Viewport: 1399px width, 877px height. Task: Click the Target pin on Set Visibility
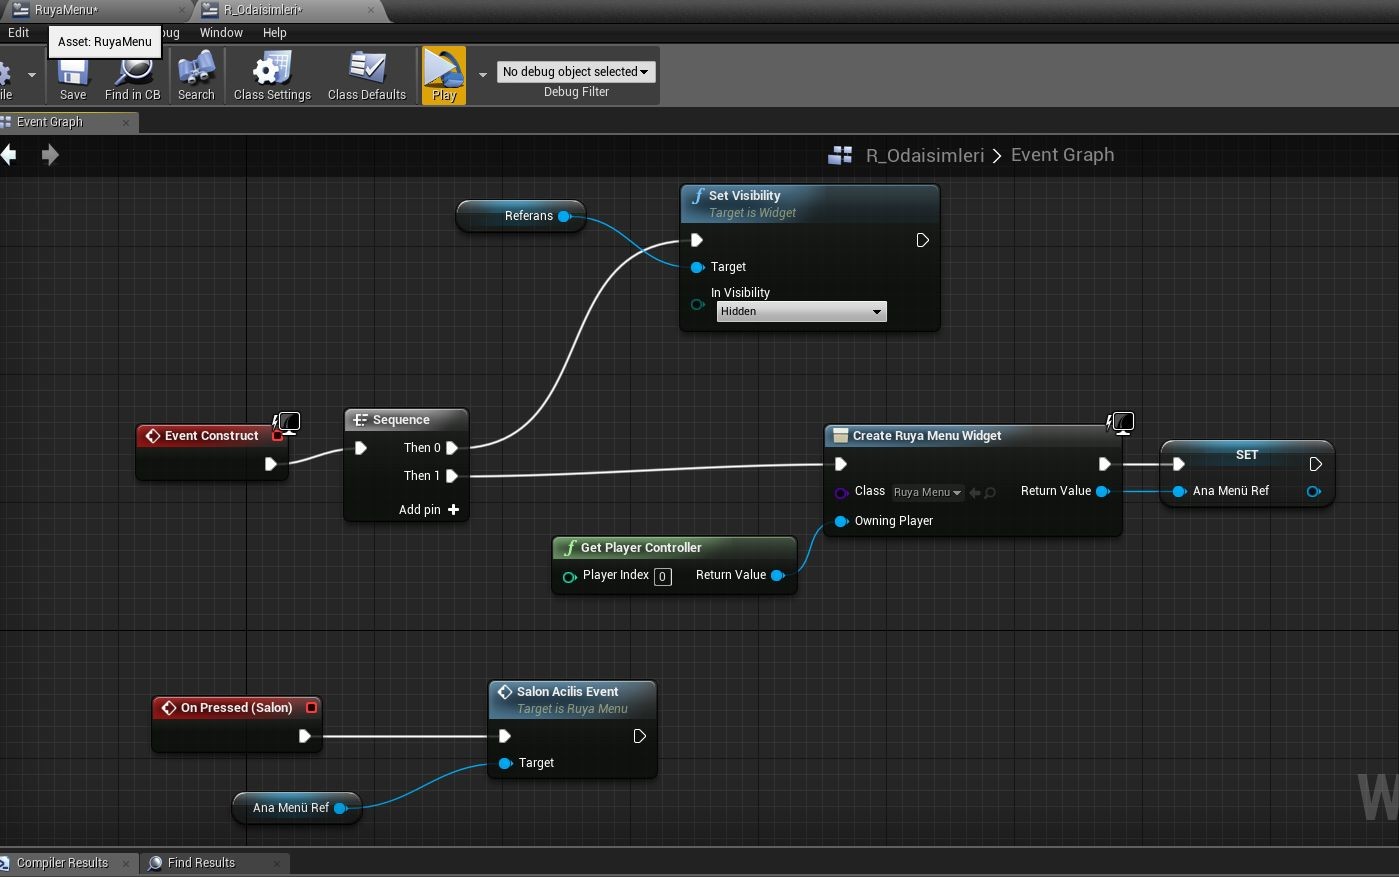tap(697, 267)
